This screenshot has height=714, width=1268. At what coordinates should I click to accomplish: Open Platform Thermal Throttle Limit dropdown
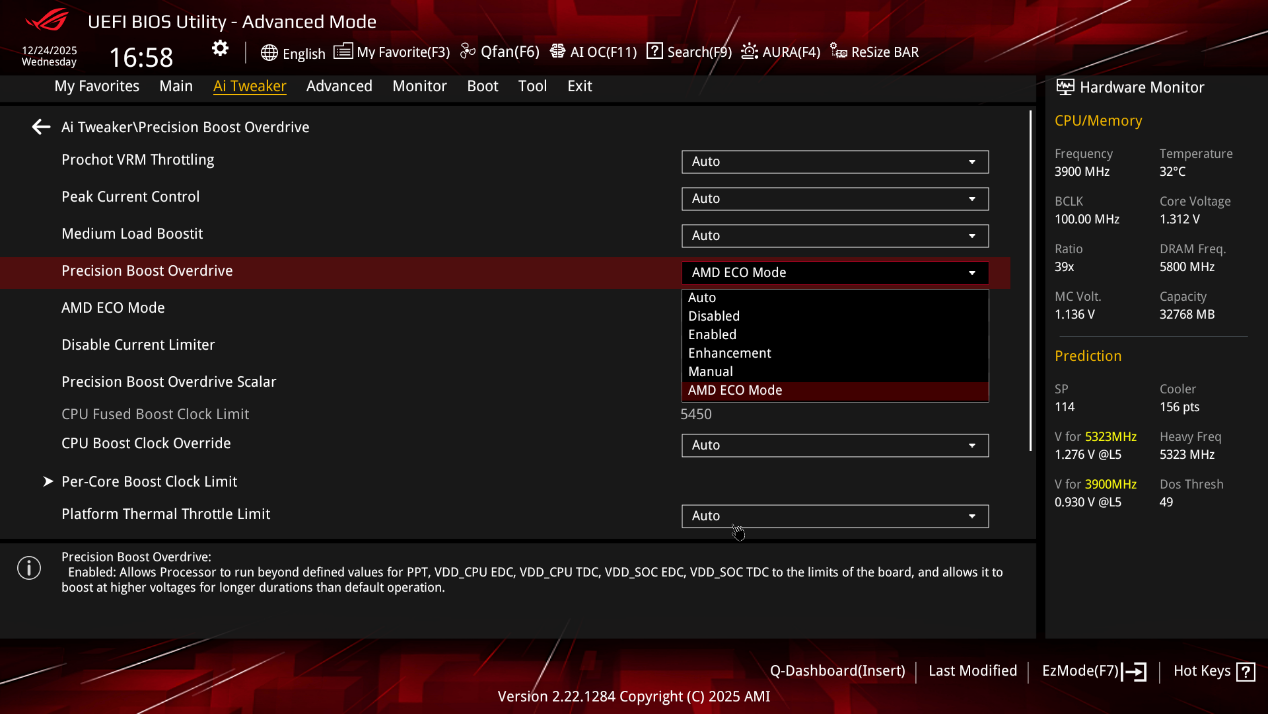(x=835, y=516)
